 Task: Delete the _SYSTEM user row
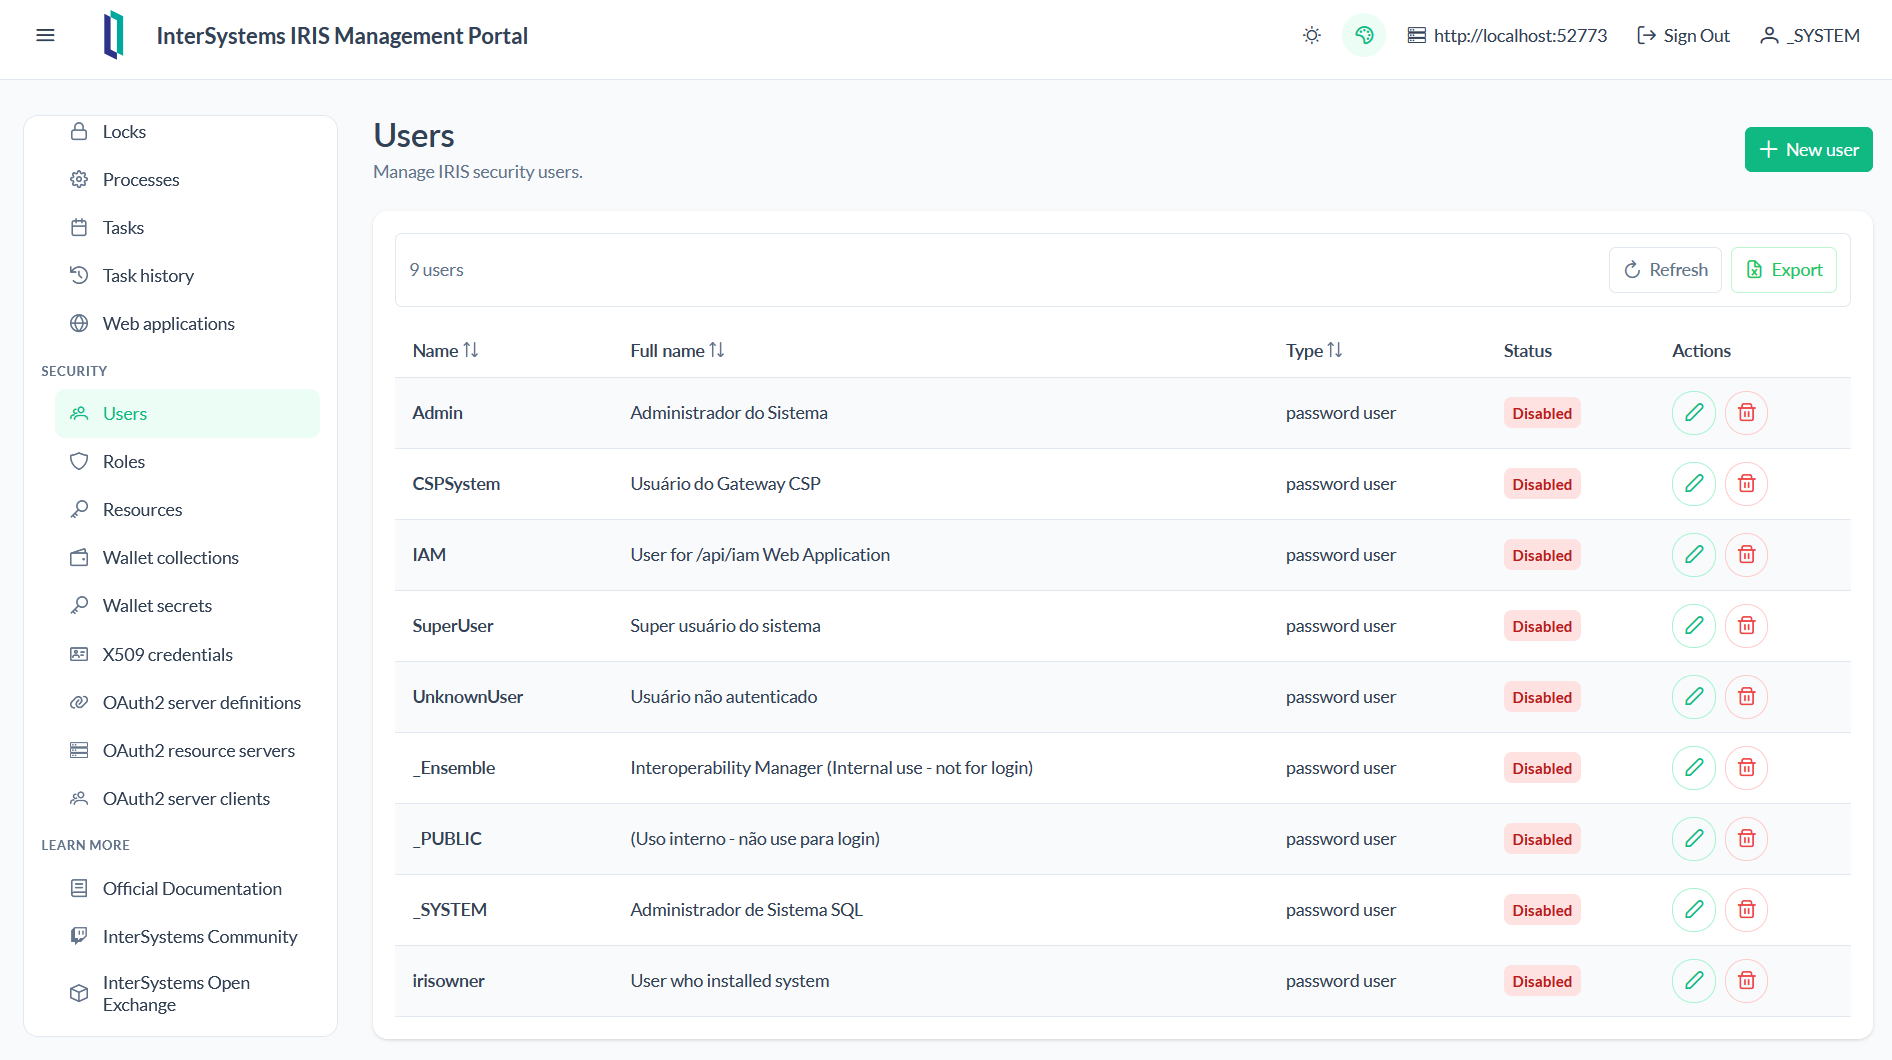[x=1747, y=910]
